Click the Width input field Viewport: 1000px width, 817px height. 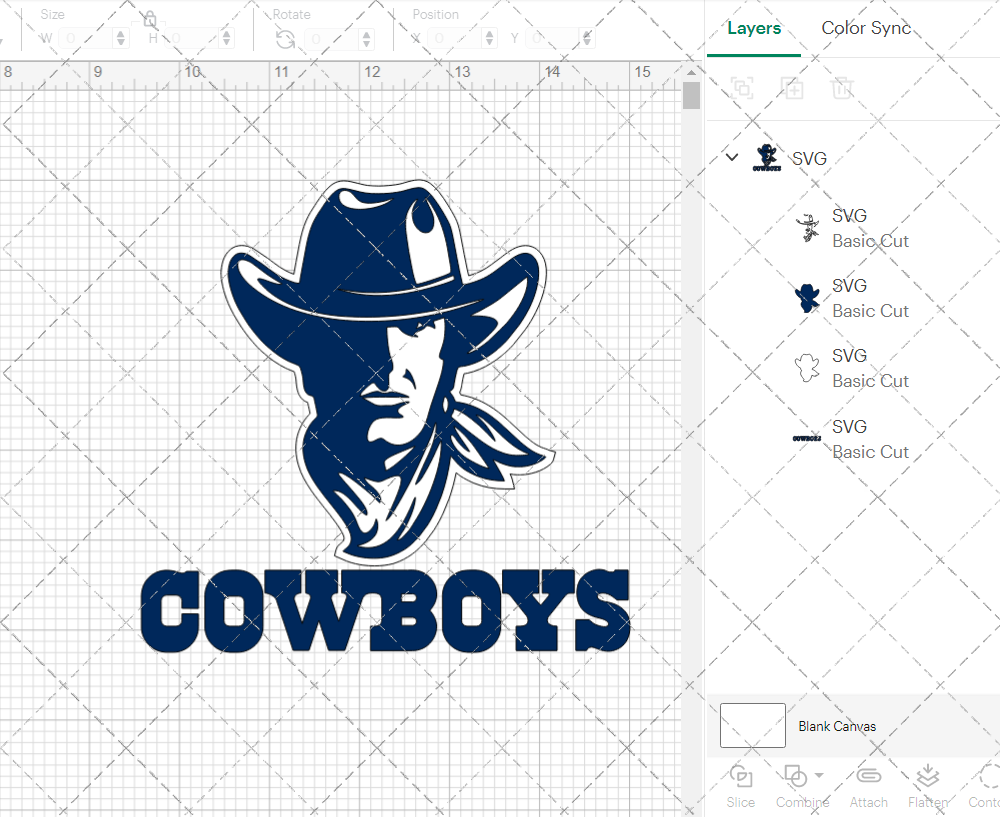click(86, 38)
